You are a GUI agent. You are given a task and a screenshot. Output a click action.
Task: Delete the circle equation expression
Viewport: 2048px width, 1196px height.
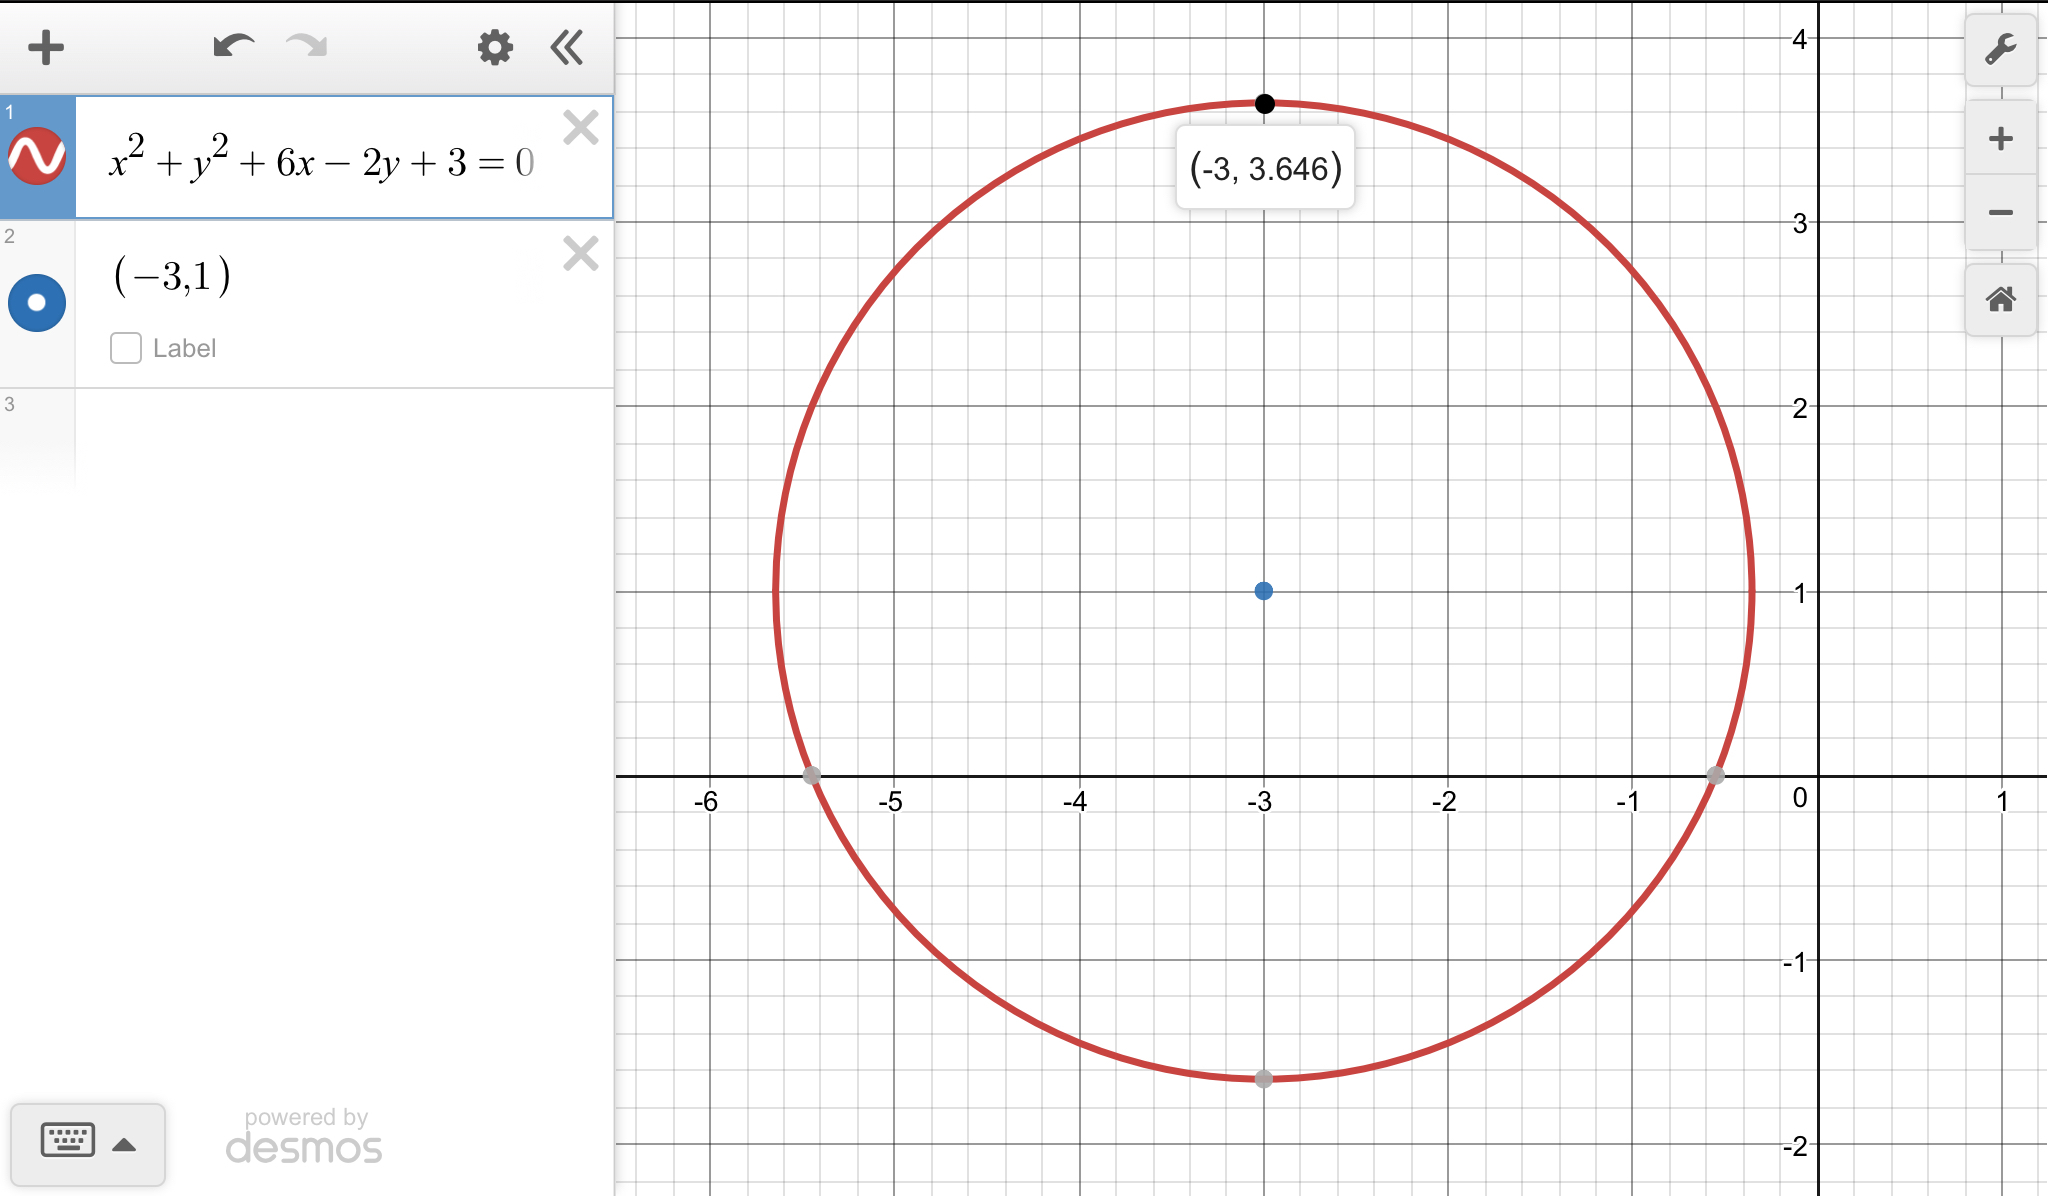(x=580, y=128)
